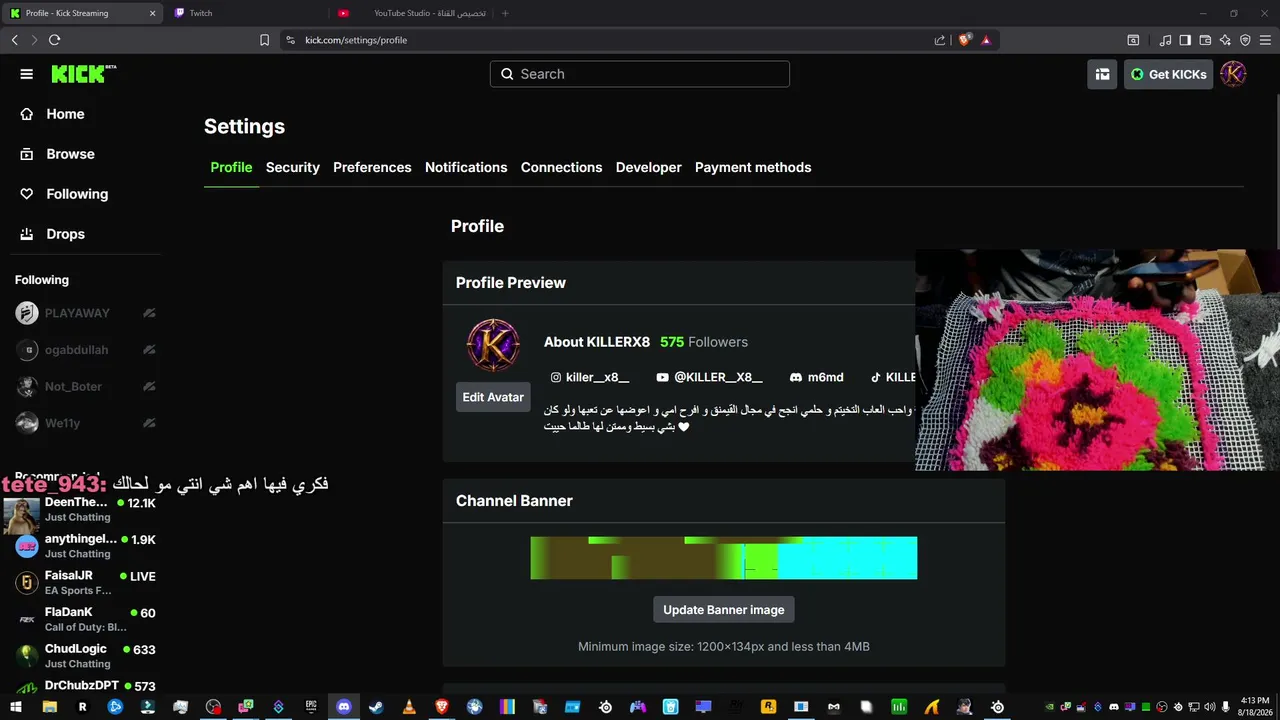This screenshot has width=1280, height=720.
Task: Open ogabdullah channel in Following list
Action: 85,350
